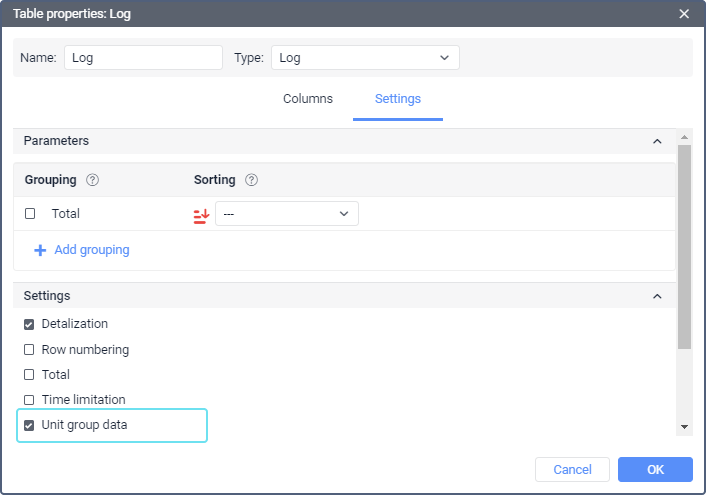Image resolution: width=706 pixels, height=495 pixels.
Task: Toggle the red sort direction icon
Action: (x=201, y=214)
